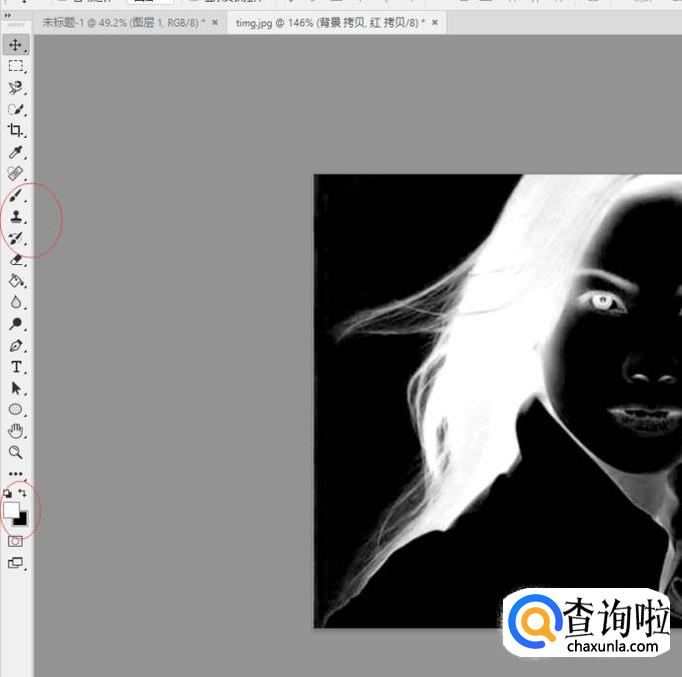Click the Zoom magnifier tool

16,452
